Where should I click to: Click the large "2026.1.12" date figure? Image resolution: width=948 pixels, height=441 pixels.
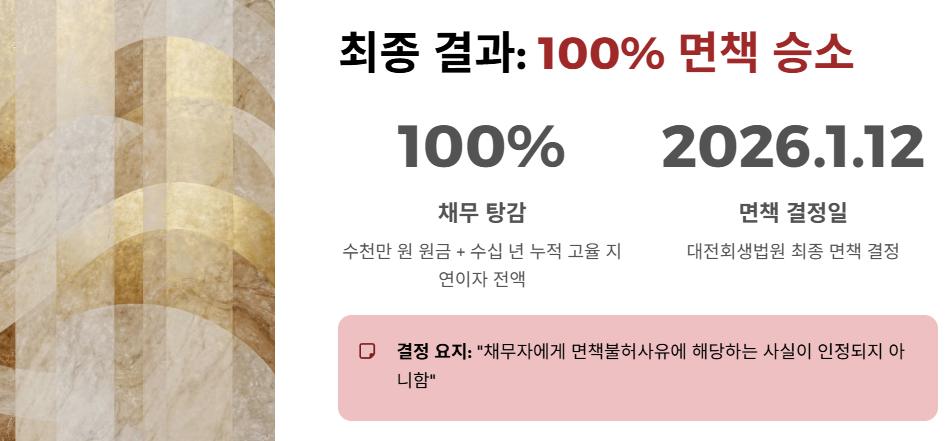click(793, 147)
